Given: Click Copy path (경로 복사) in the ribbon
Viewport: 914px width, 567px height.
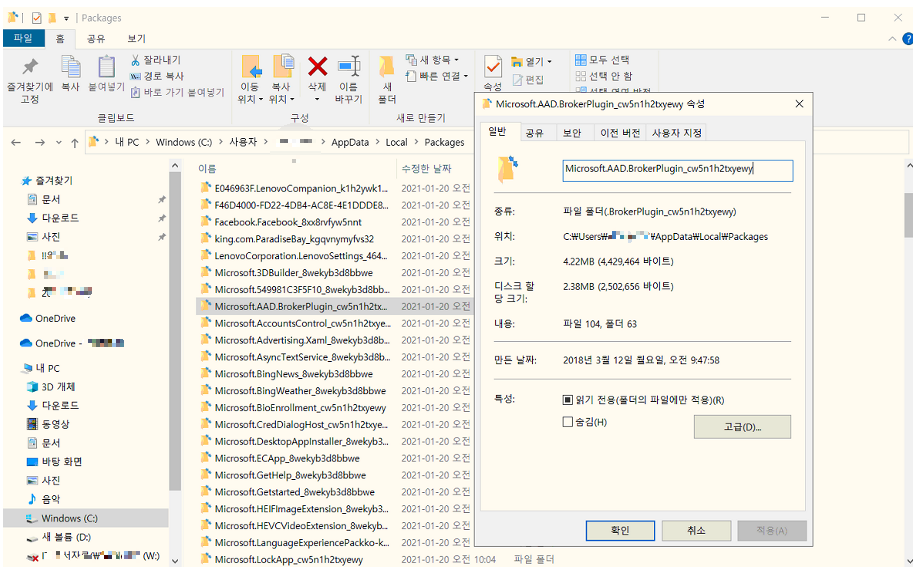Looking at the screenshot, I should pyautogui.click(x=157, y=76).
